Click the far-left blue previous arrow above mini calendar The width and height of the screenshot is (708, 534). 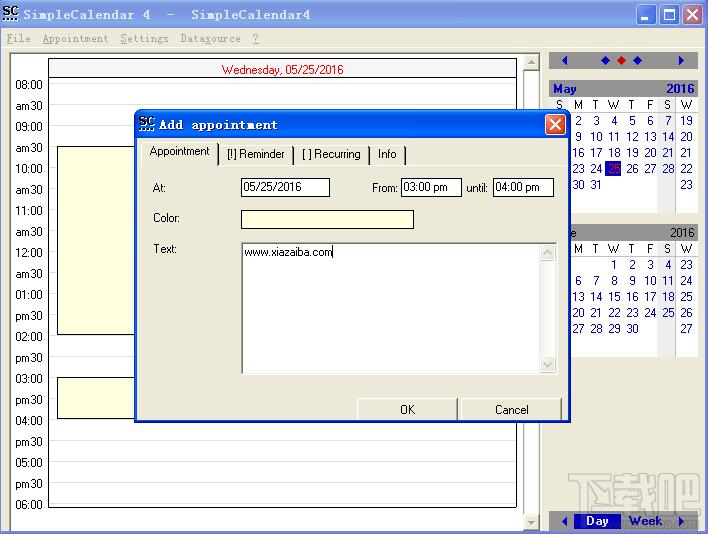(564, 60)
